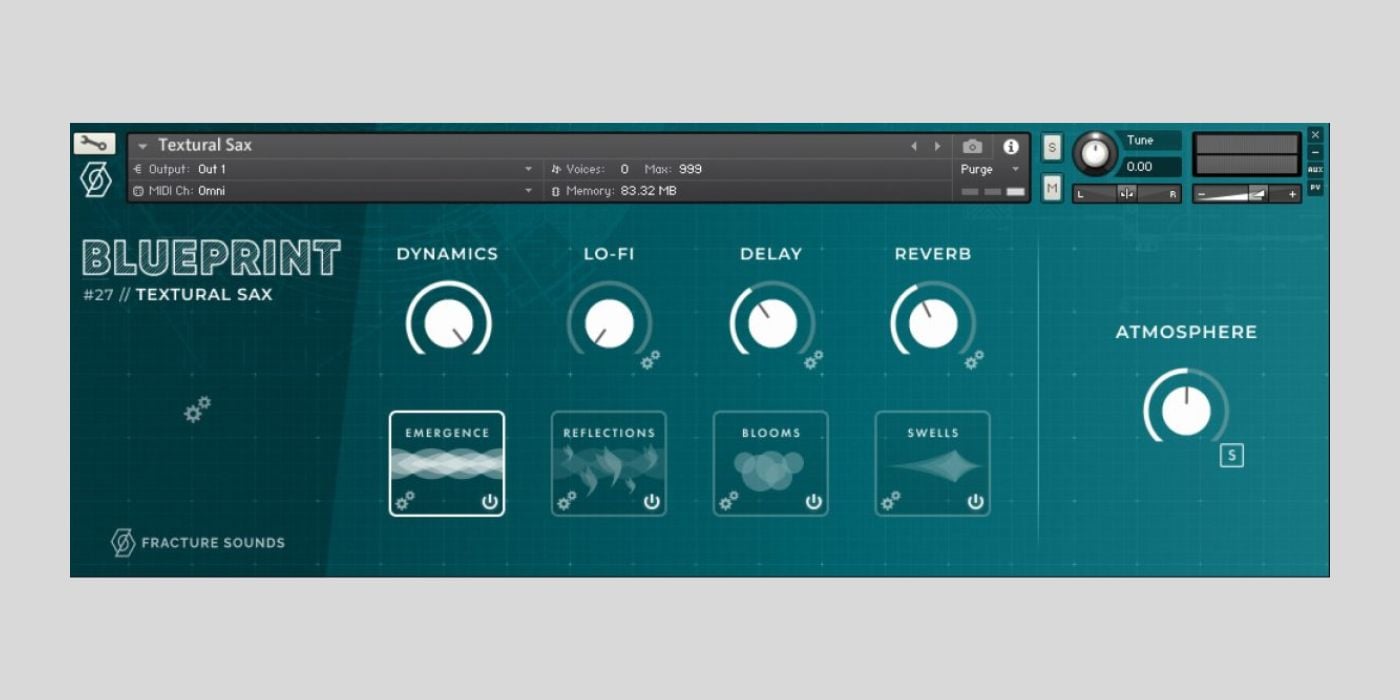The image size is (1400, 700).
Task: Select the Blooms layer tile
Action: tap(771, 464)
